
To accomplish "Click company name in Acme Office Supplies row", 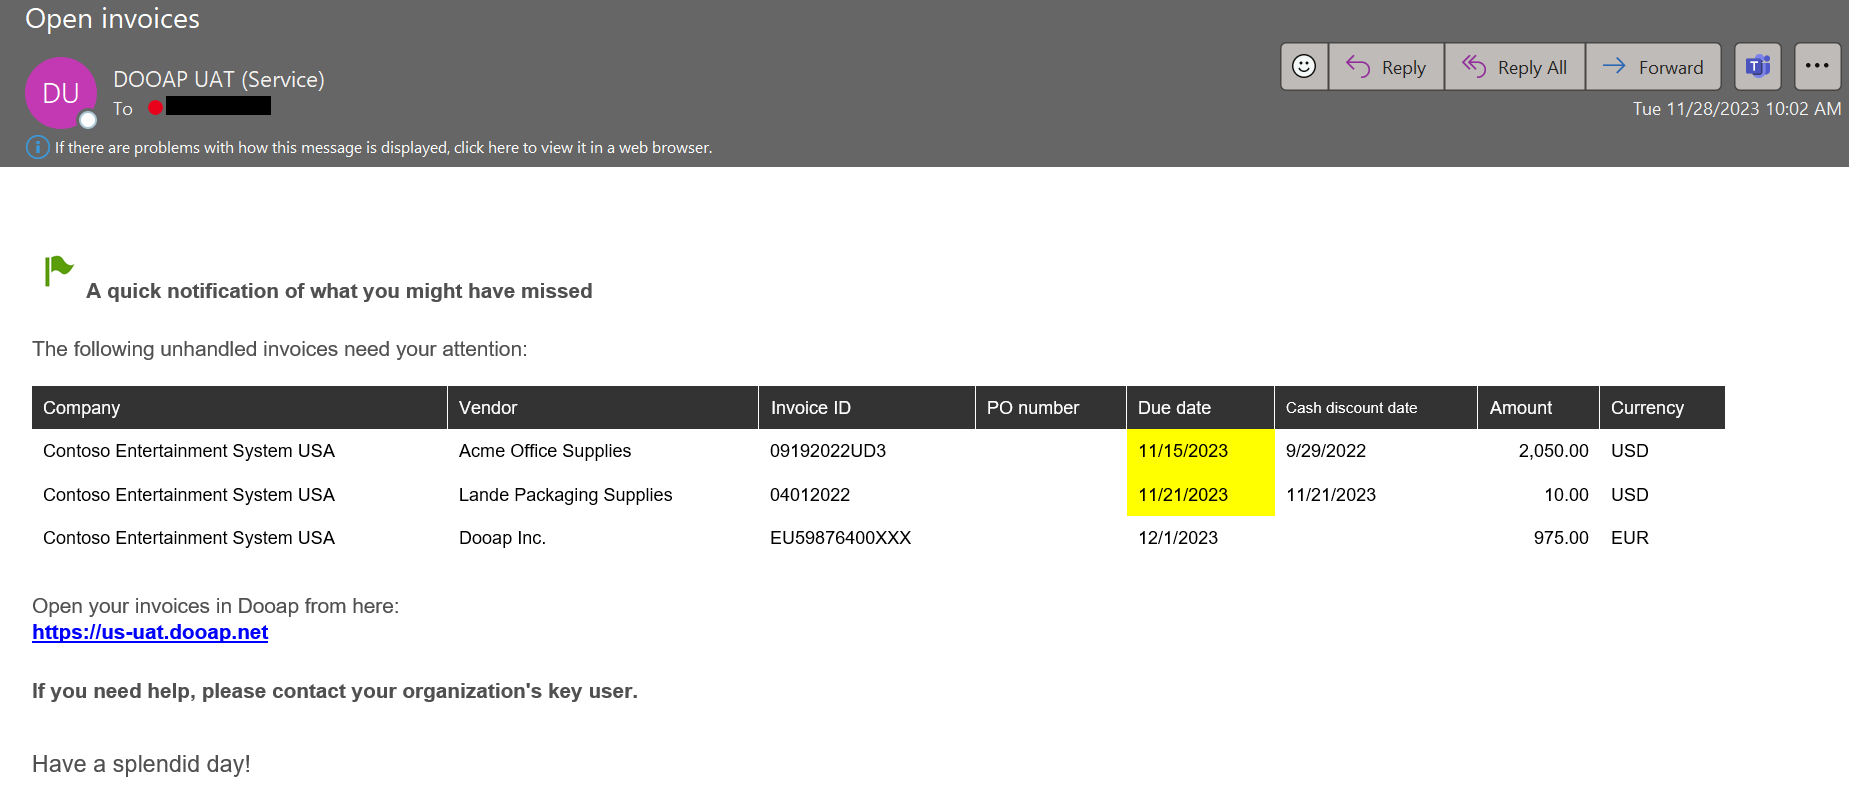I will tap(189, 451).
